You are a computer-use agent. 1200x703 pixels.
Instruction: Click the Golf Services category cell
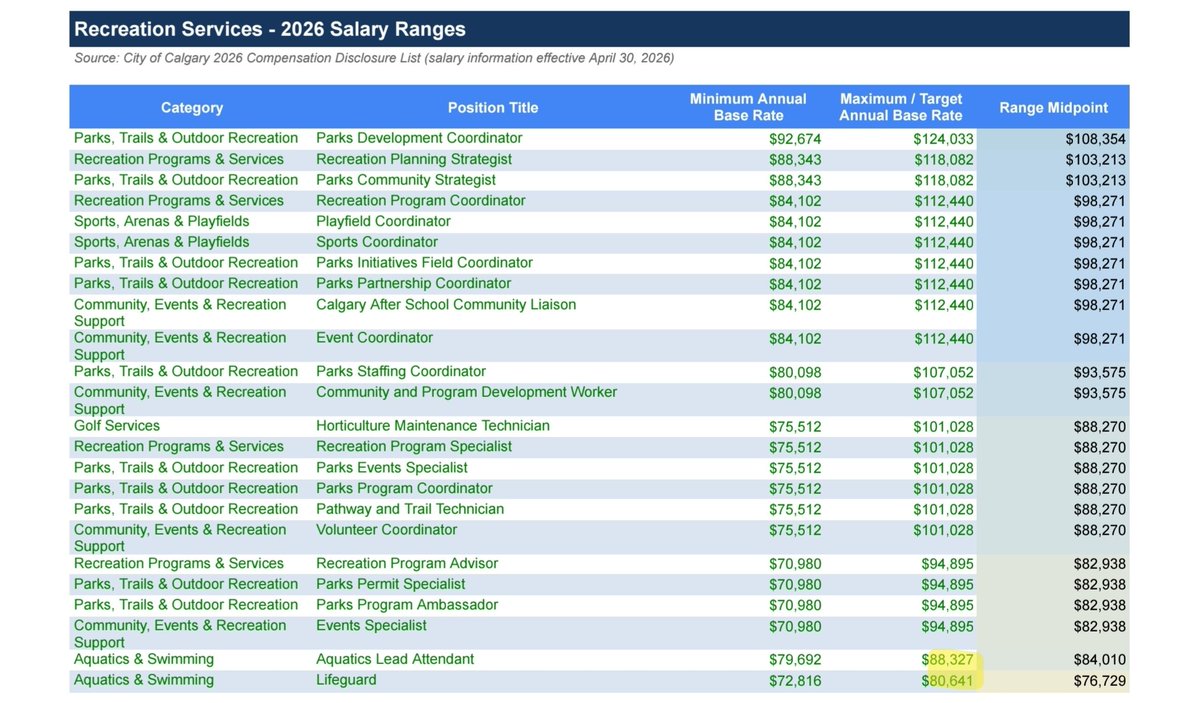[x=116, y=426]
